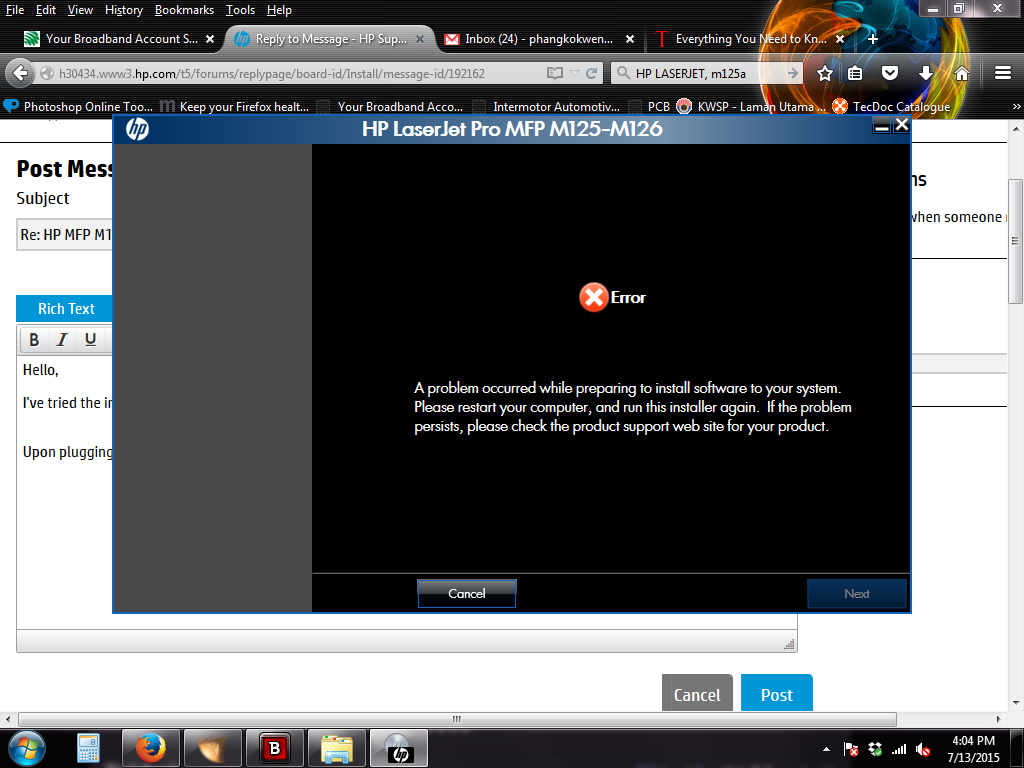
Task: Minimize the HP LaserJet installer window
Action: (x=881, y=125)
